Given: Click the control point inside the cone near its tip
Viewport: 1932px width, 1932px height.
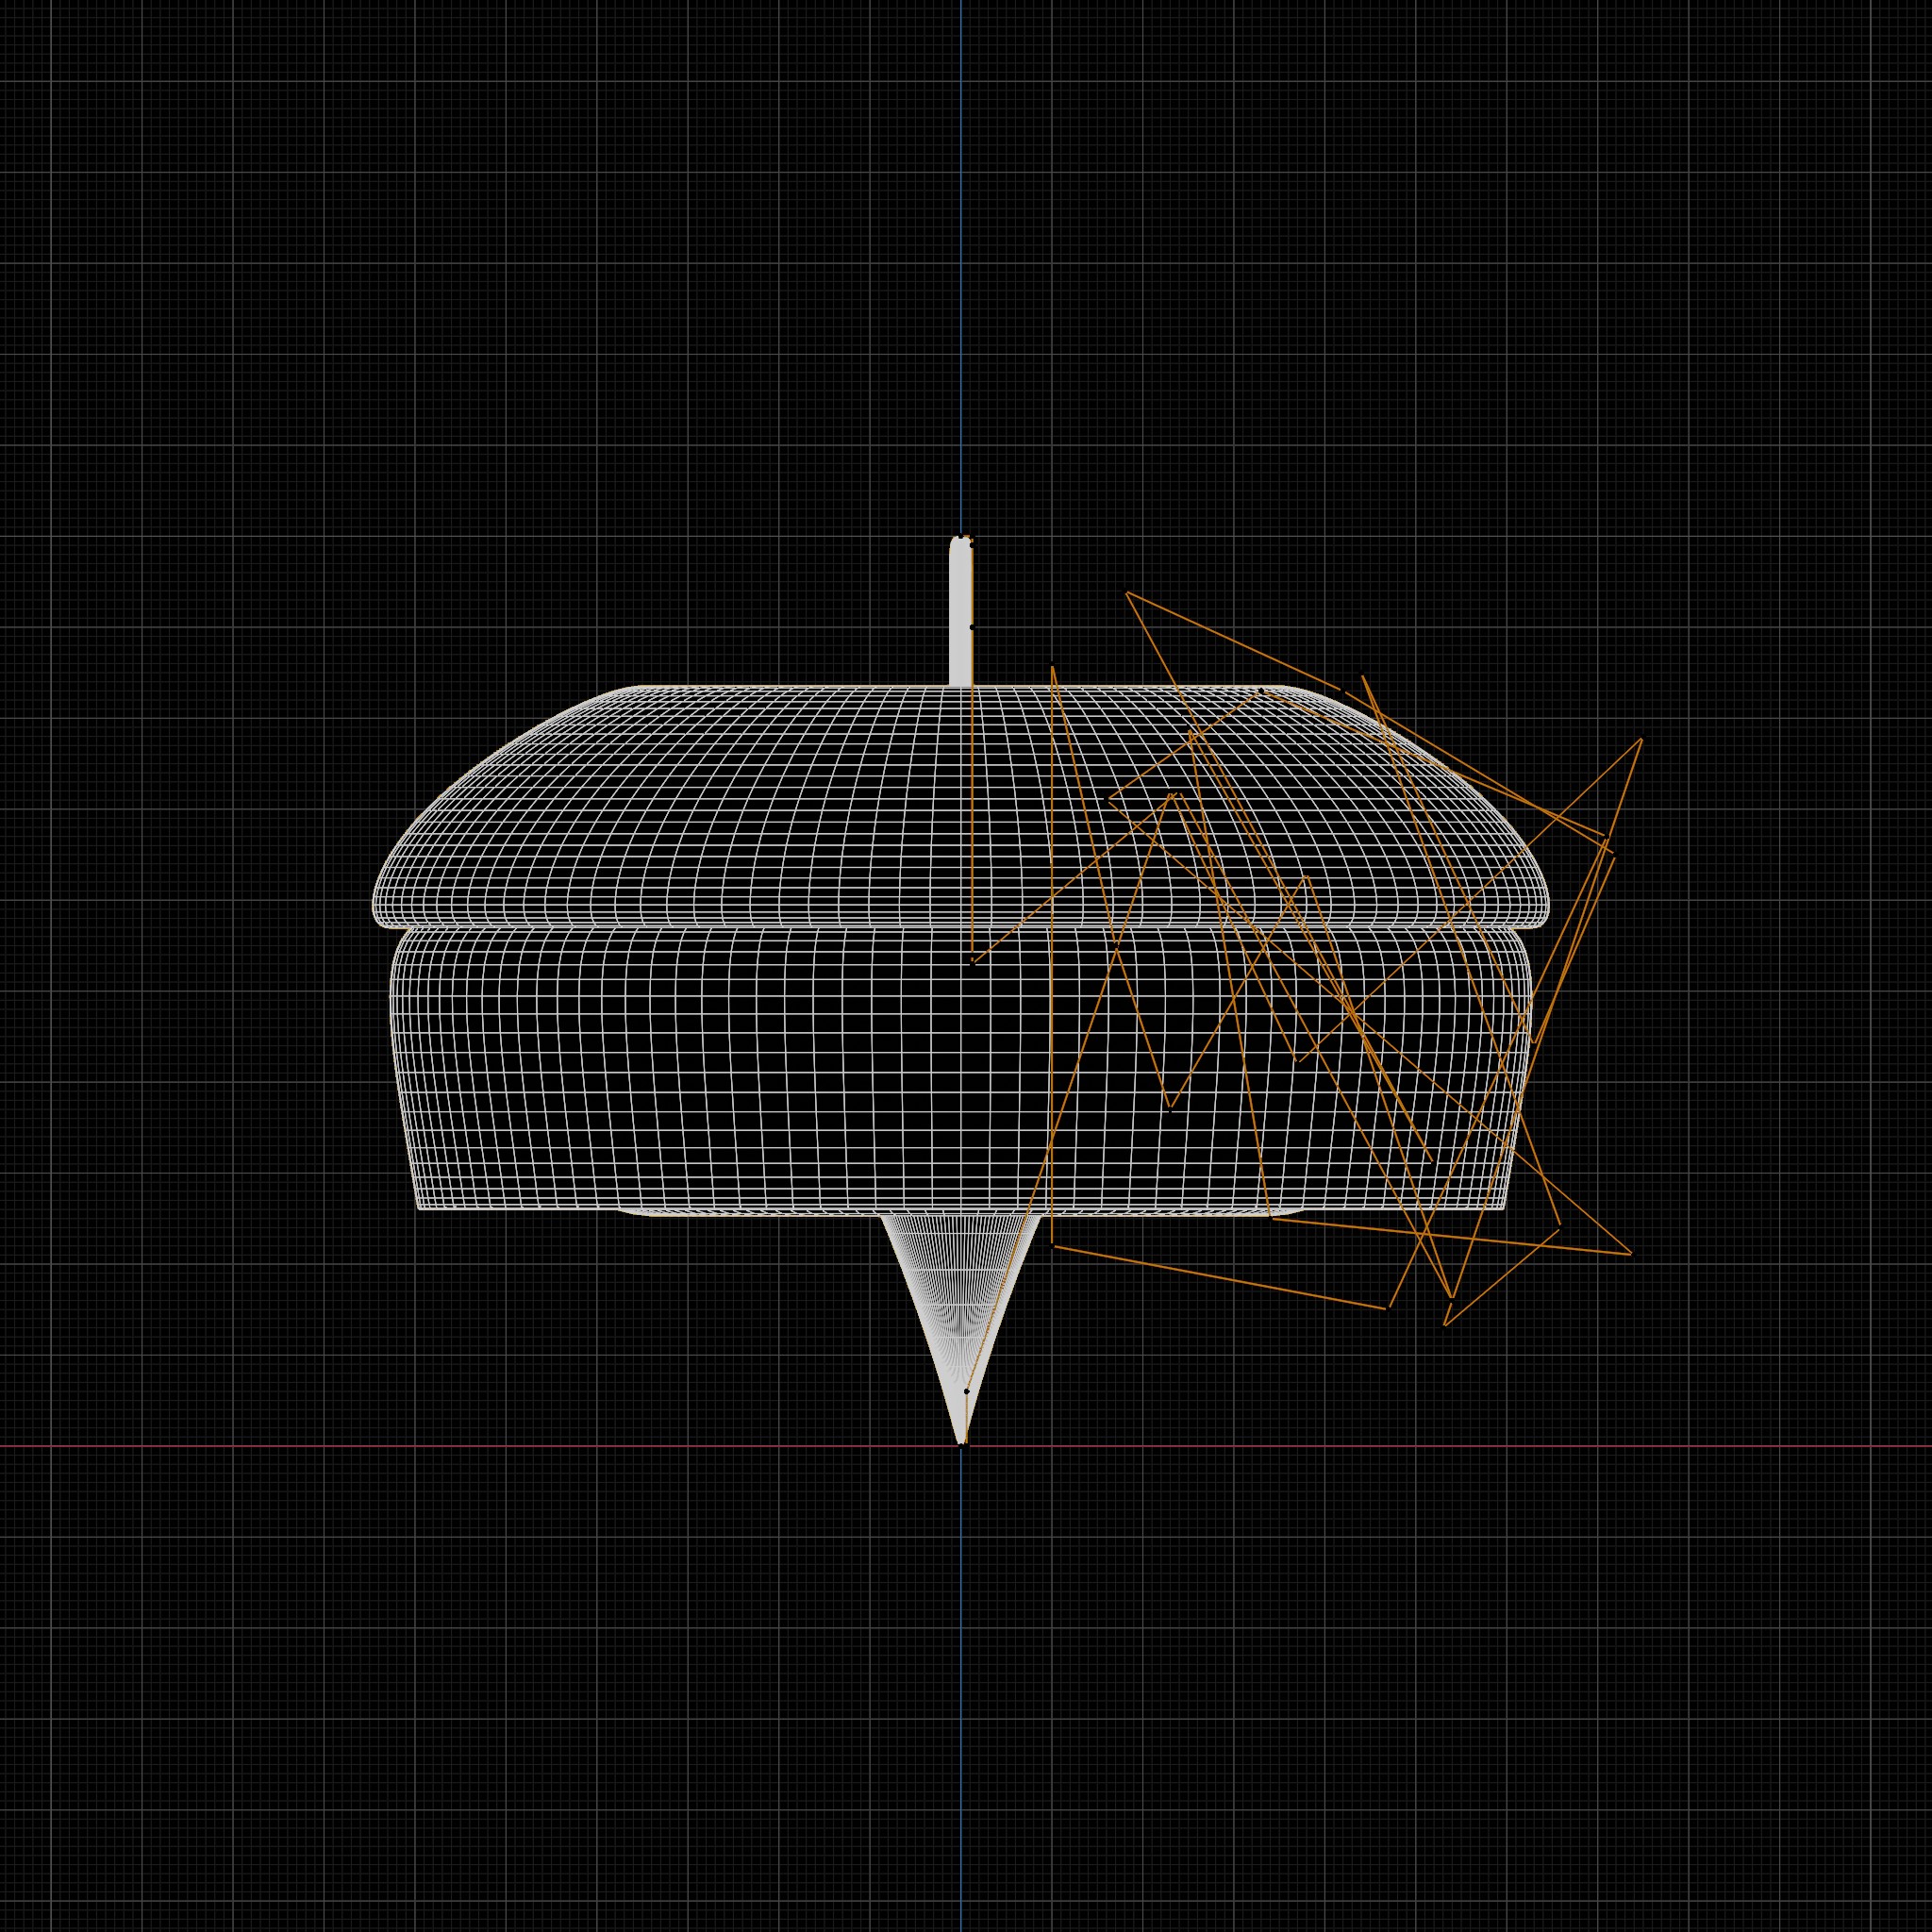Looking at the screenshot, I should [x=966, y=1391].
